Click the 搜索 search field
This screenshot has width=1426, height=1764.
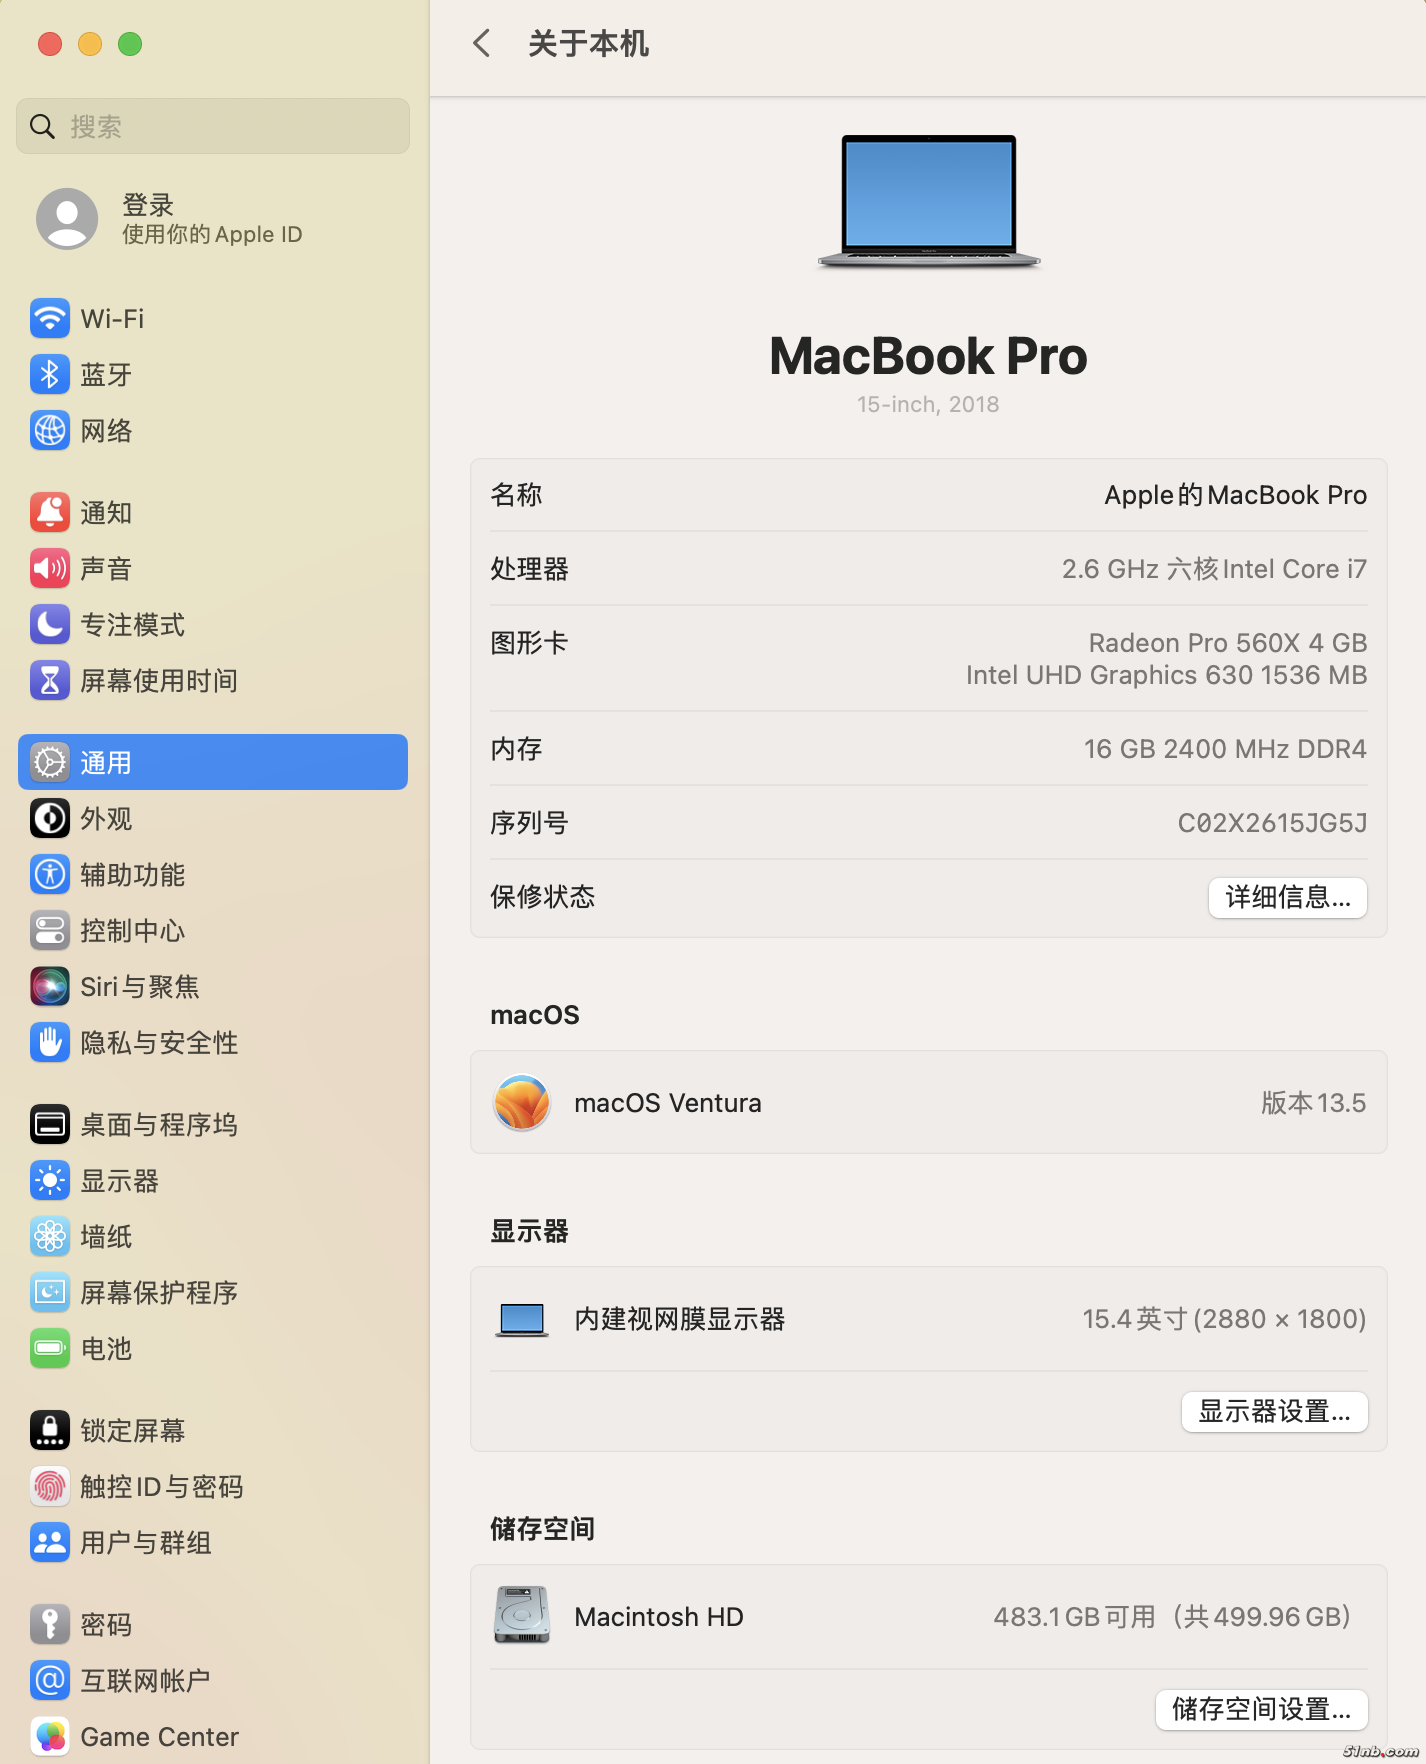click(212, 127)
